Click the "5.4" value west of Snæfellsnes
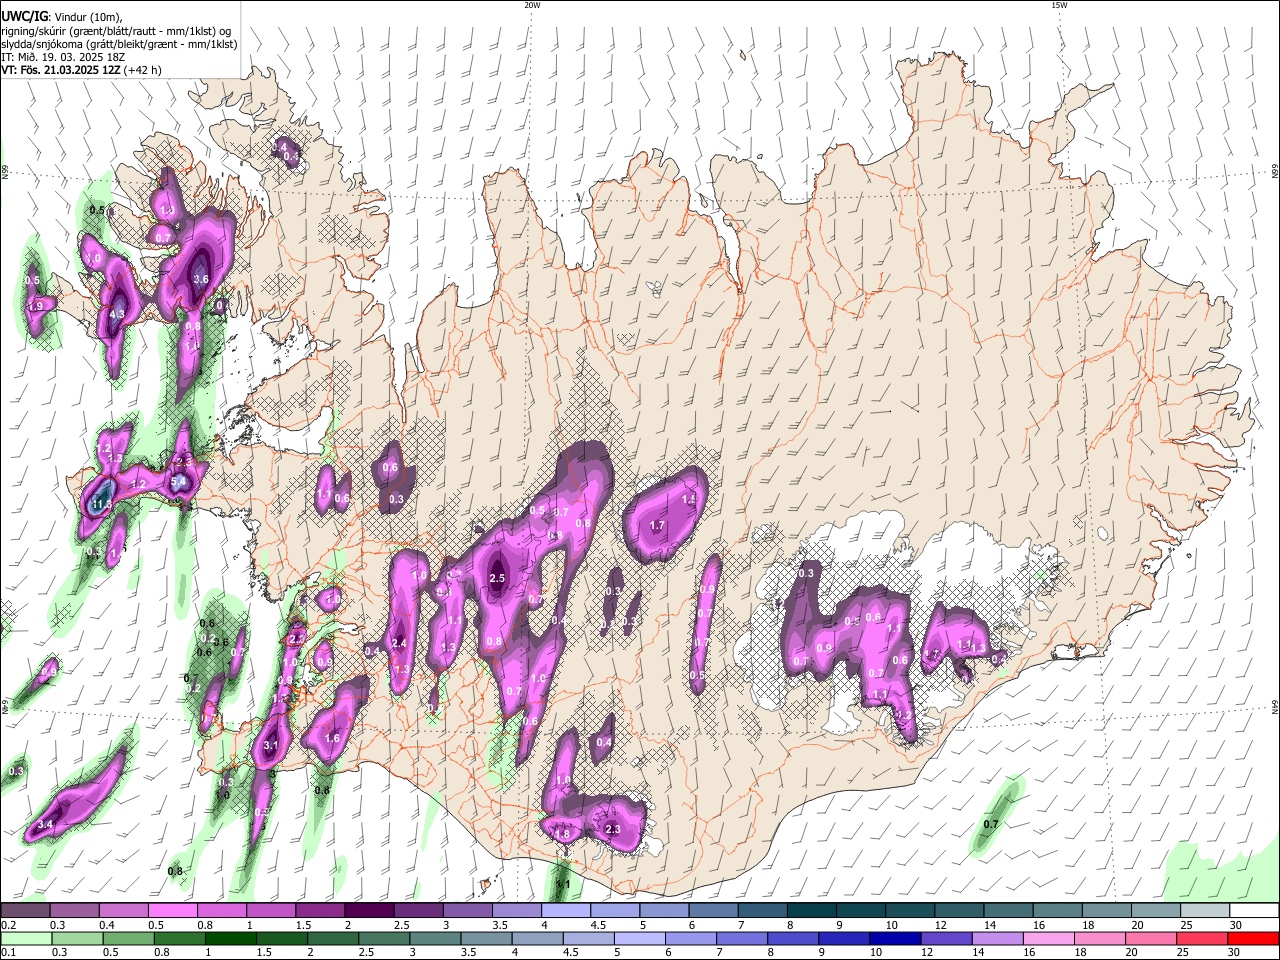1280x960 pixels. click(180, 483)
